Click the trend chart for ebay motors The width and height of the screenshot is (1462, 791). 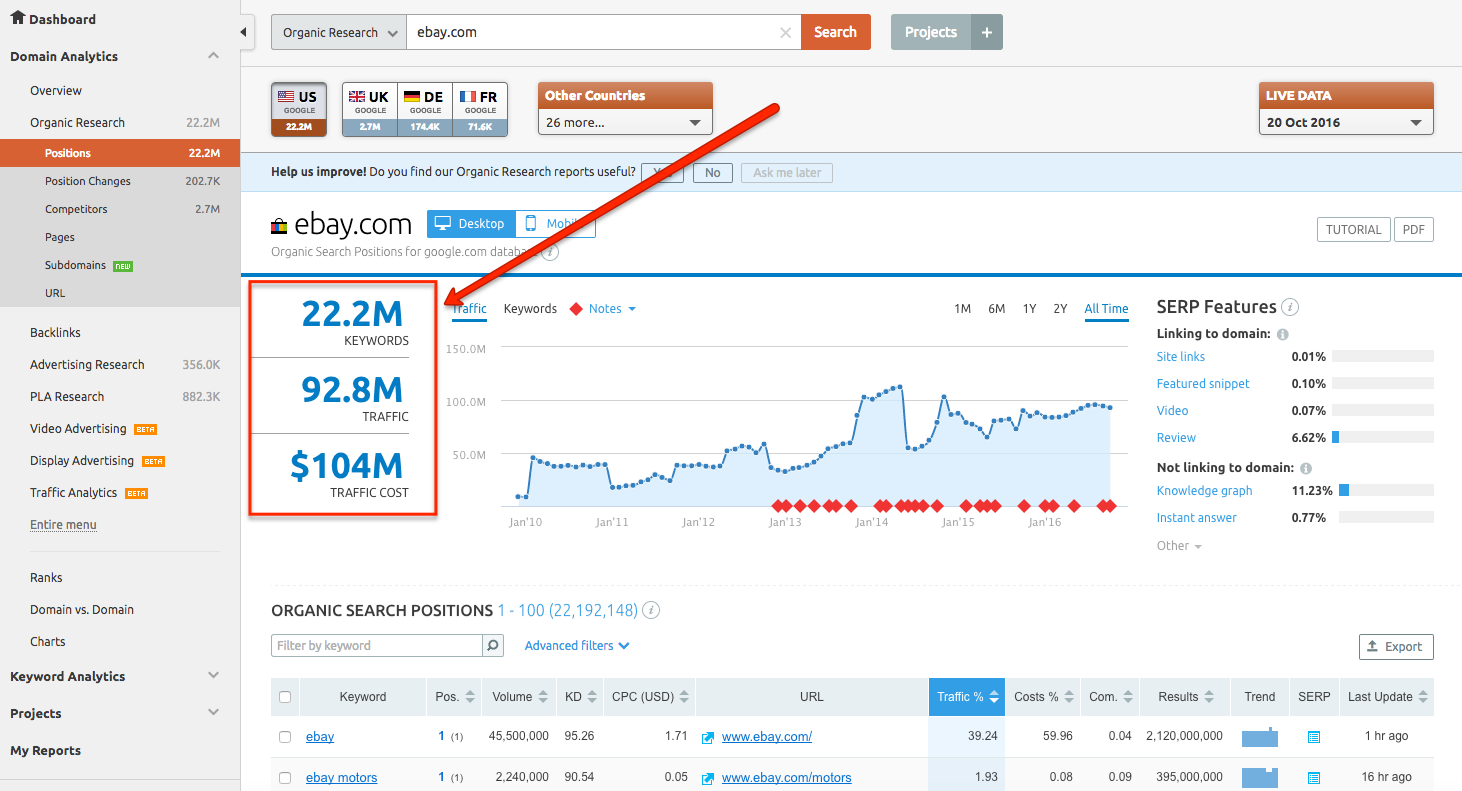coord(1260,777)
